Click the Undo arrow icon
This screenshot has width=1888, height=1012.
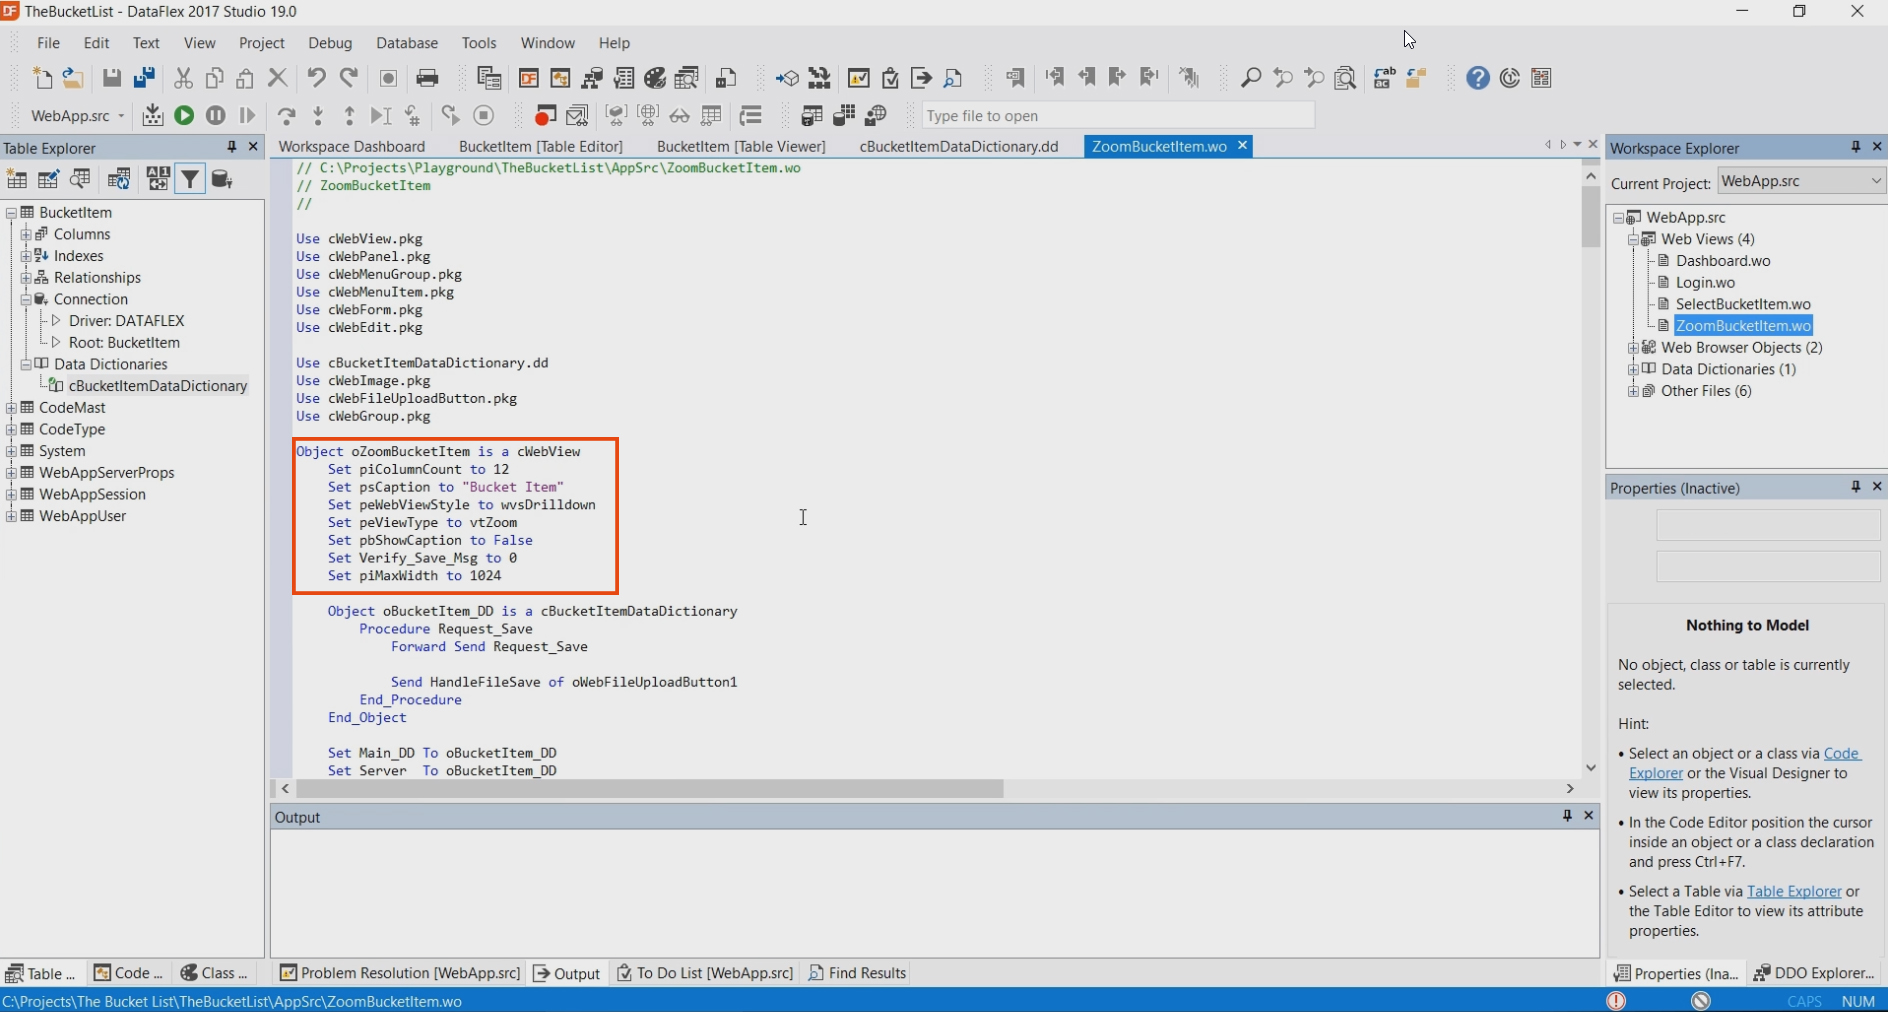pyautogui.click(x=316, y=78)
